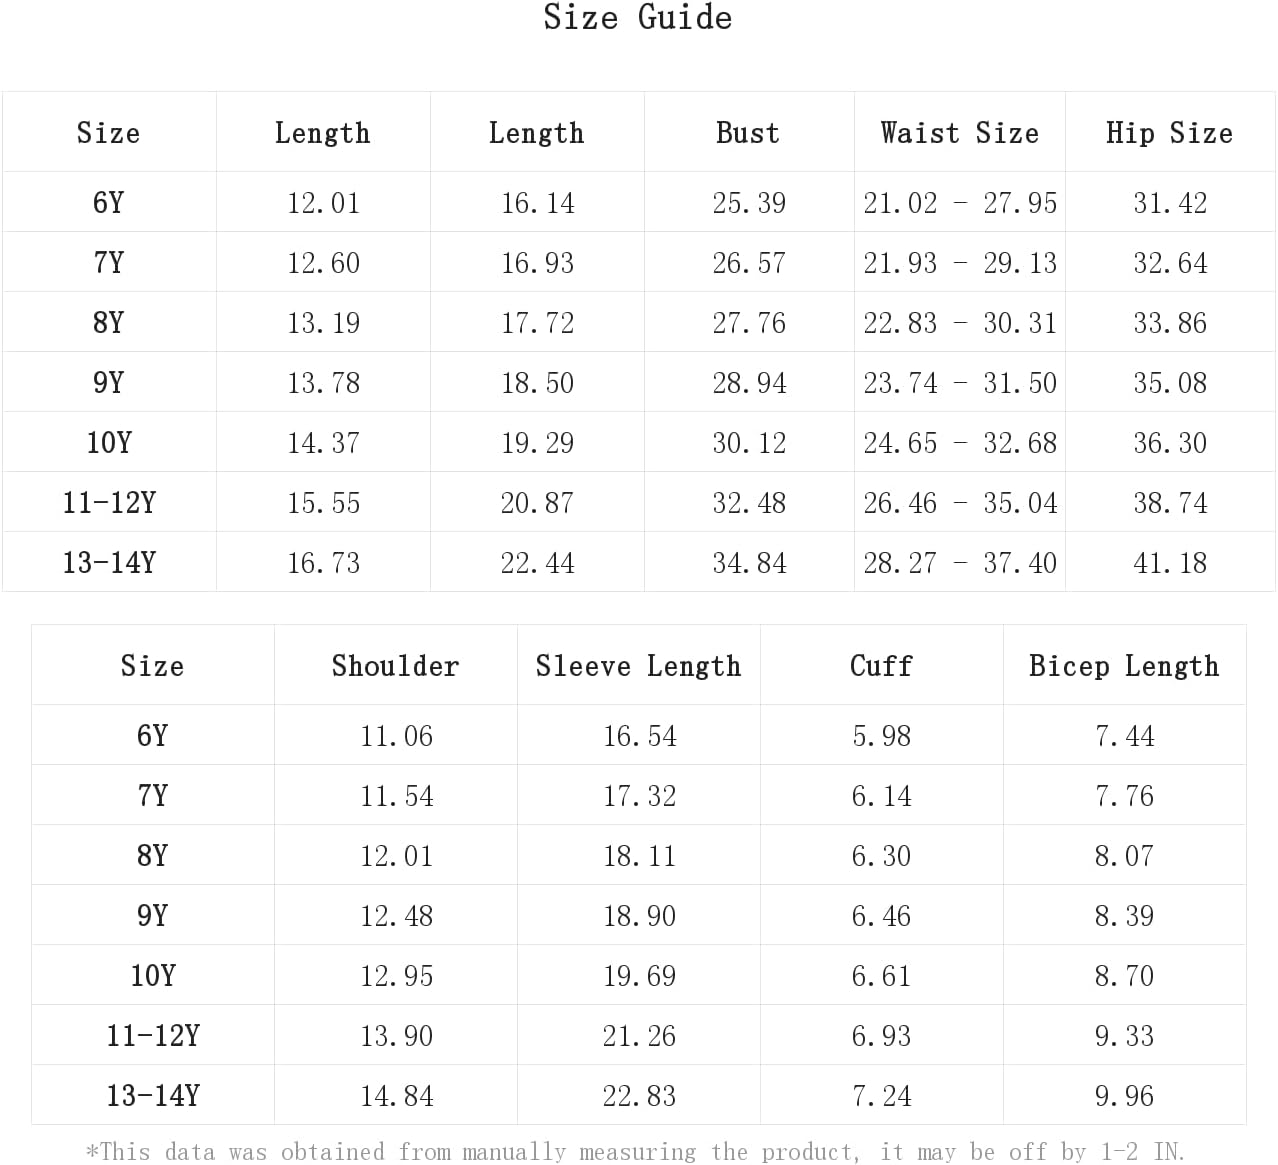Select the Hip Size column header
The width and height of the screenshot is (1278, 1165).
click(x=1169, y=133)
